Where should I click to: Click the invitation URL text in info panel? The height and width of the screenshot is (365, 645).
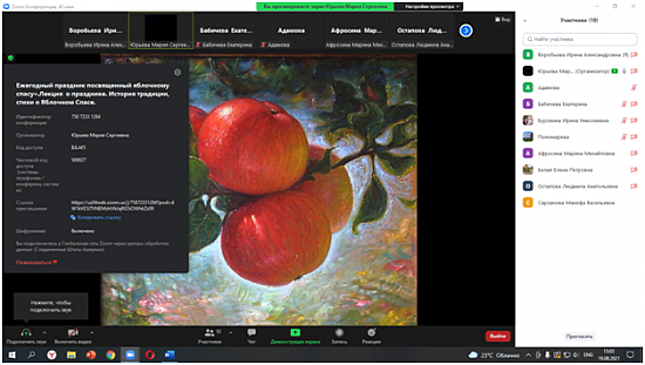click(122, 205)
